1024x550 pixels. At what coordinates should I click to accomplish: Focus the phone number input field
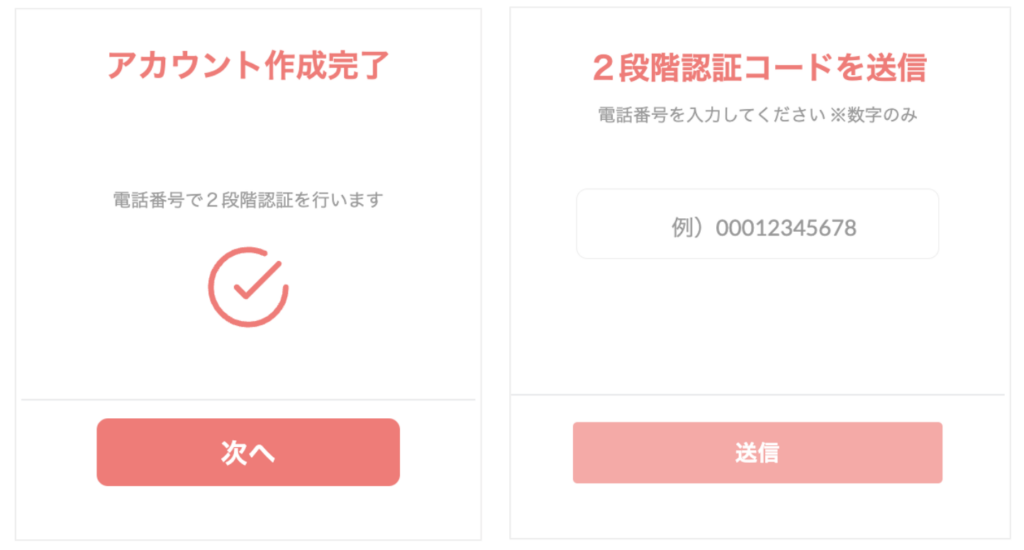pos(758,224)
